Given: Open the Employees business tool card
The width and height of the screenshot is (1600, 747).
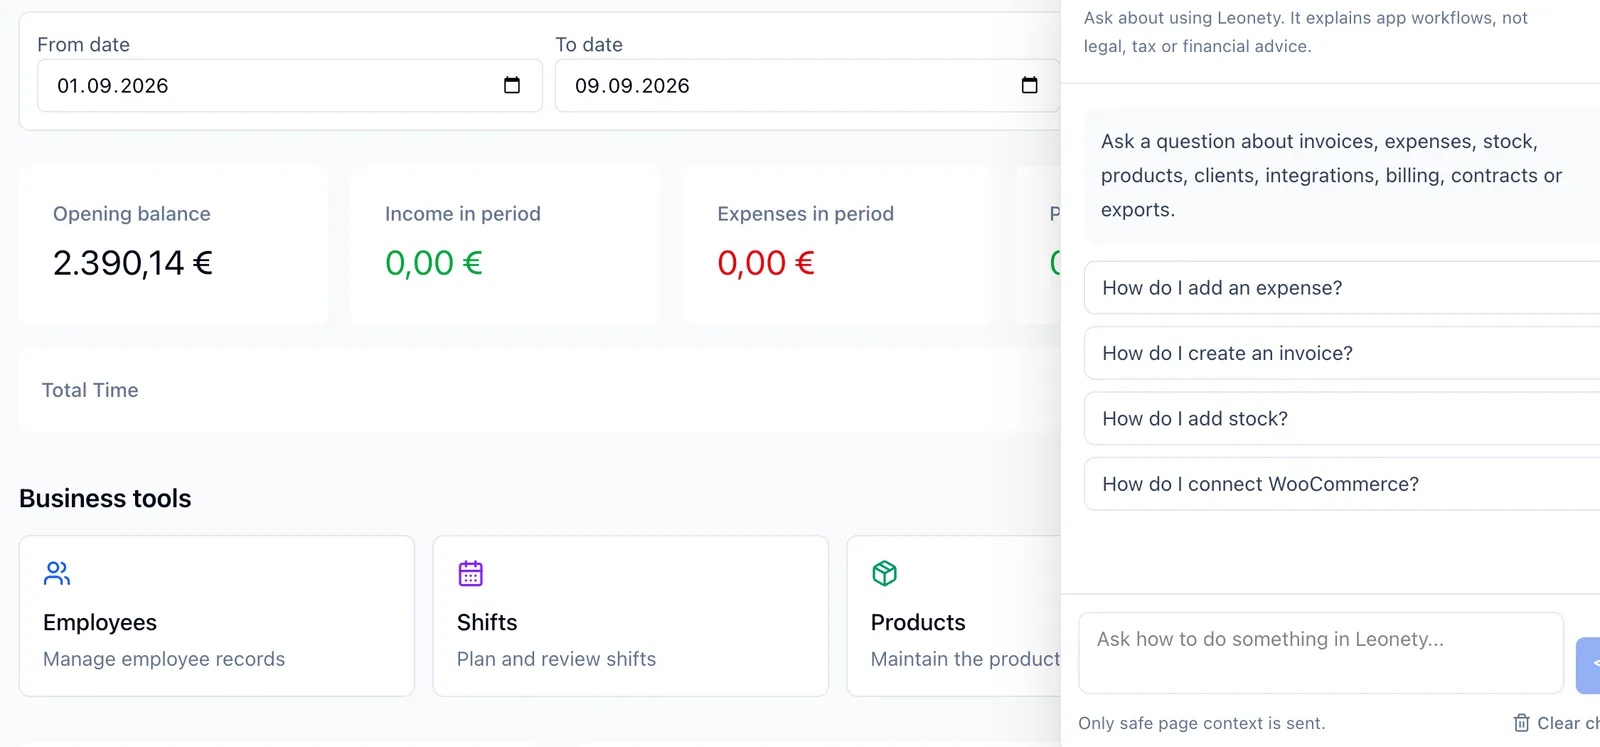Looking at the screenshot, I should tap(217, 616).
